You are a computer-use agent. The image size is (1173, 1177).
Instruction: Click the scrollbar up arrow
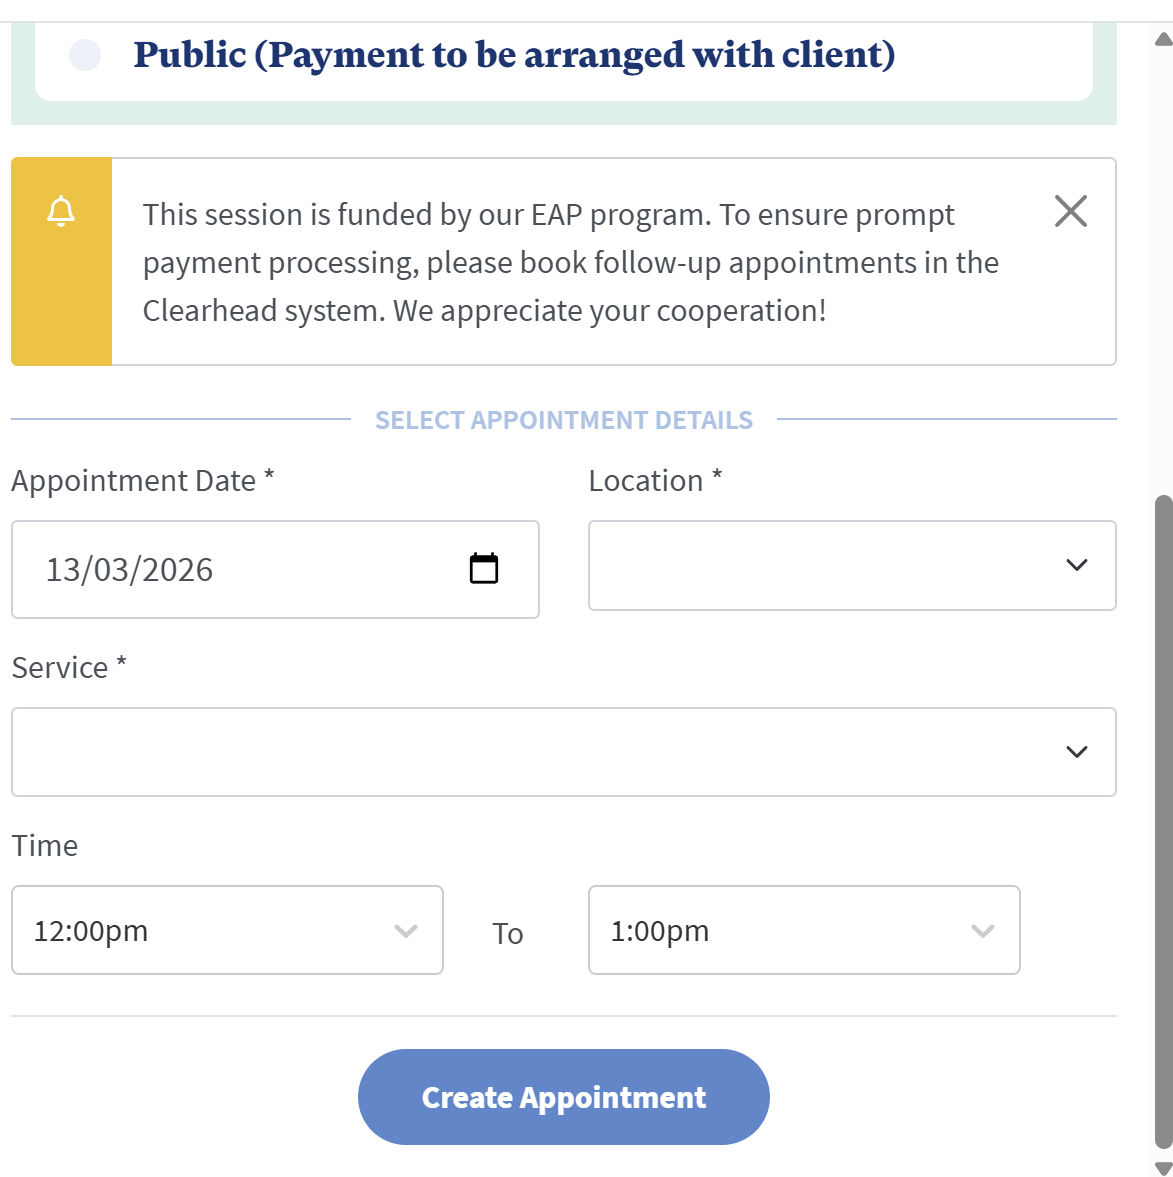tap(1163, 40)
